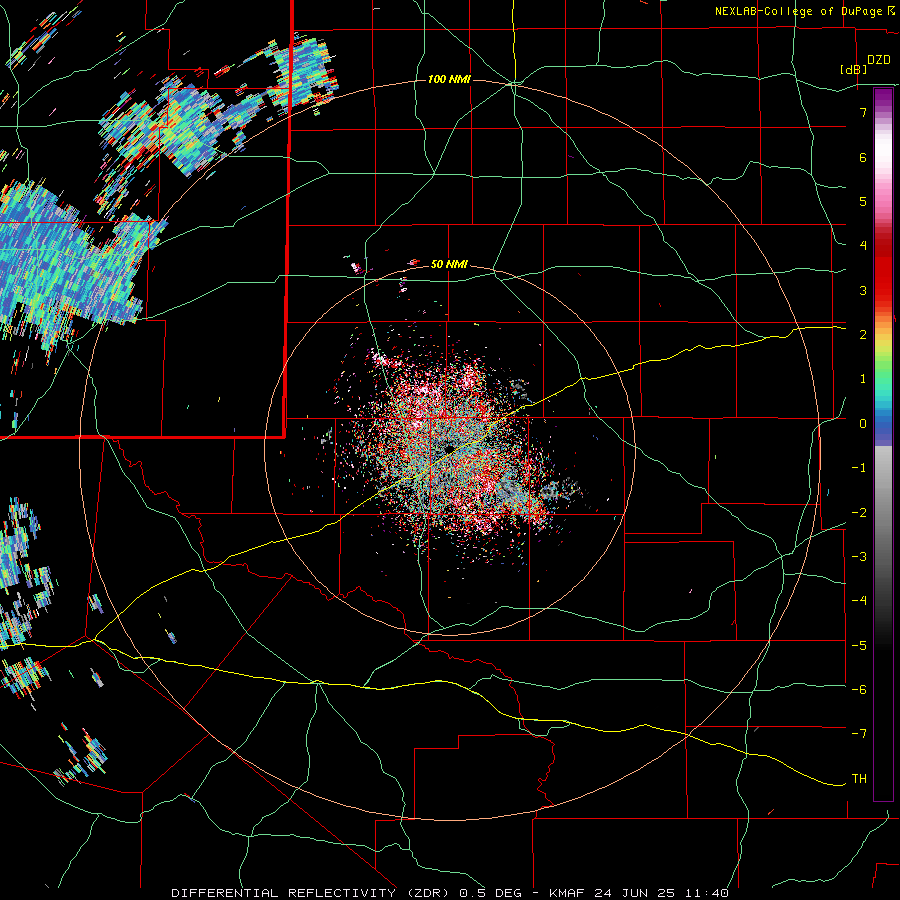
Task: Click the DZD legend title
Action: (879, 60)
